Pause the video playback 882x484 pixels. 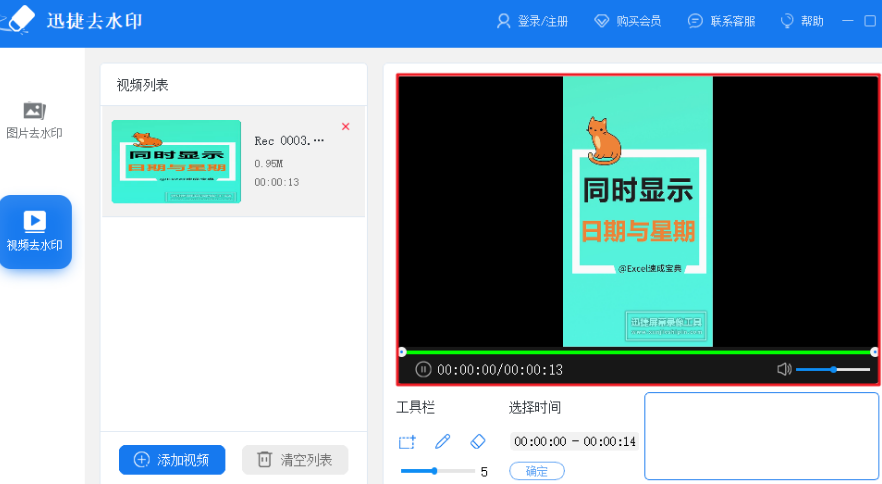point(423,369)
